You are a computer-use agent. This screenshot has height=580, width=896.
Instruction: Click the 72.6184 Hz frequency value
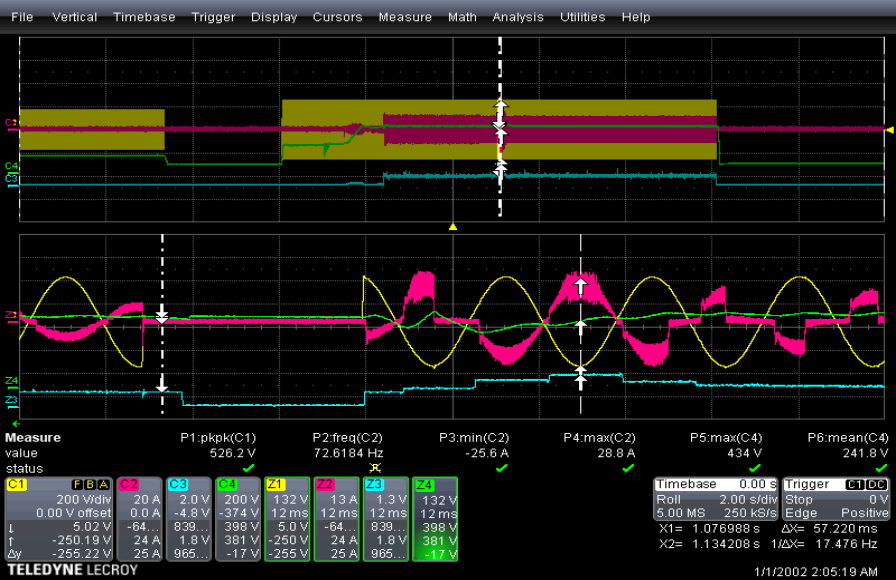(348, 453)
